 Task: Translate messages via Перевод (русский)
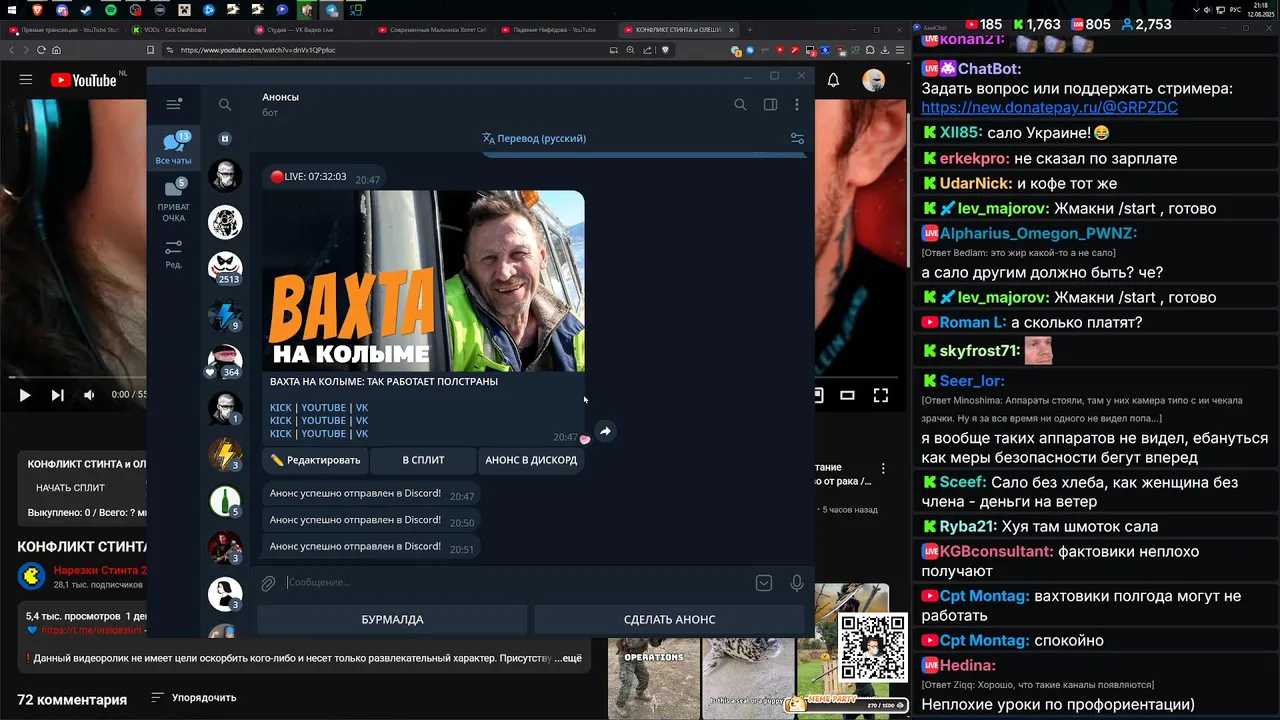point(534,138)
